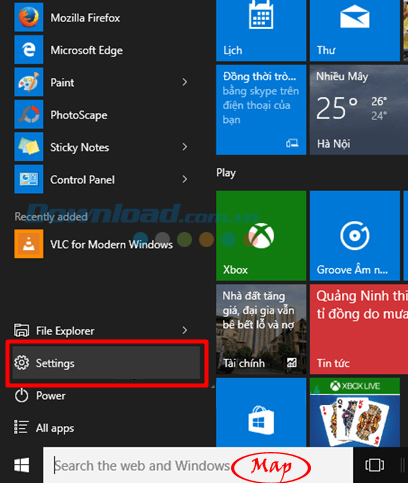Open Task View on the taskbar
The height and width of the screenshot is (483, 408).
(374, 465)
